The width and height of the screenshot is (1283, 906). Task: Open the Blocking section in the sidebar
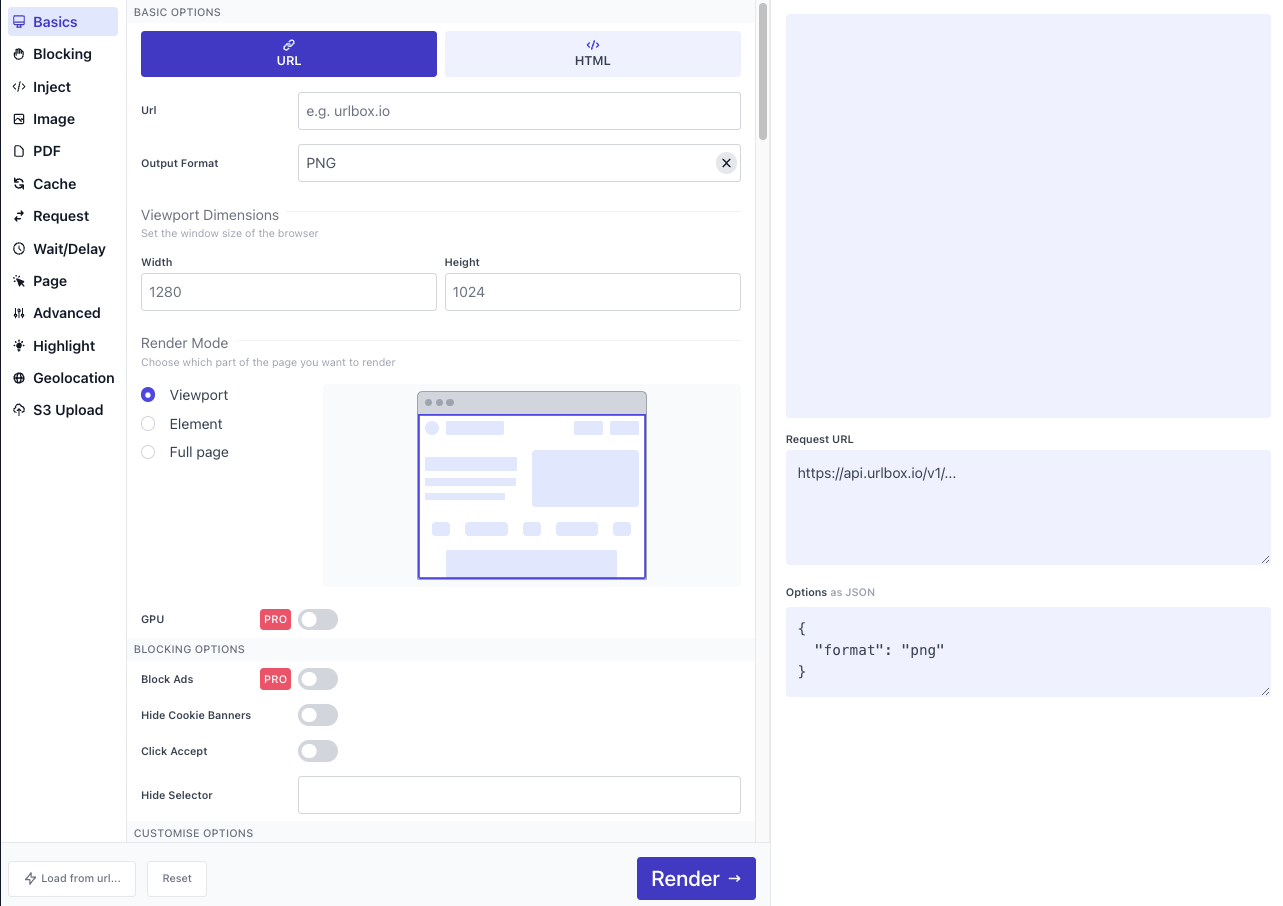[60, 54]
